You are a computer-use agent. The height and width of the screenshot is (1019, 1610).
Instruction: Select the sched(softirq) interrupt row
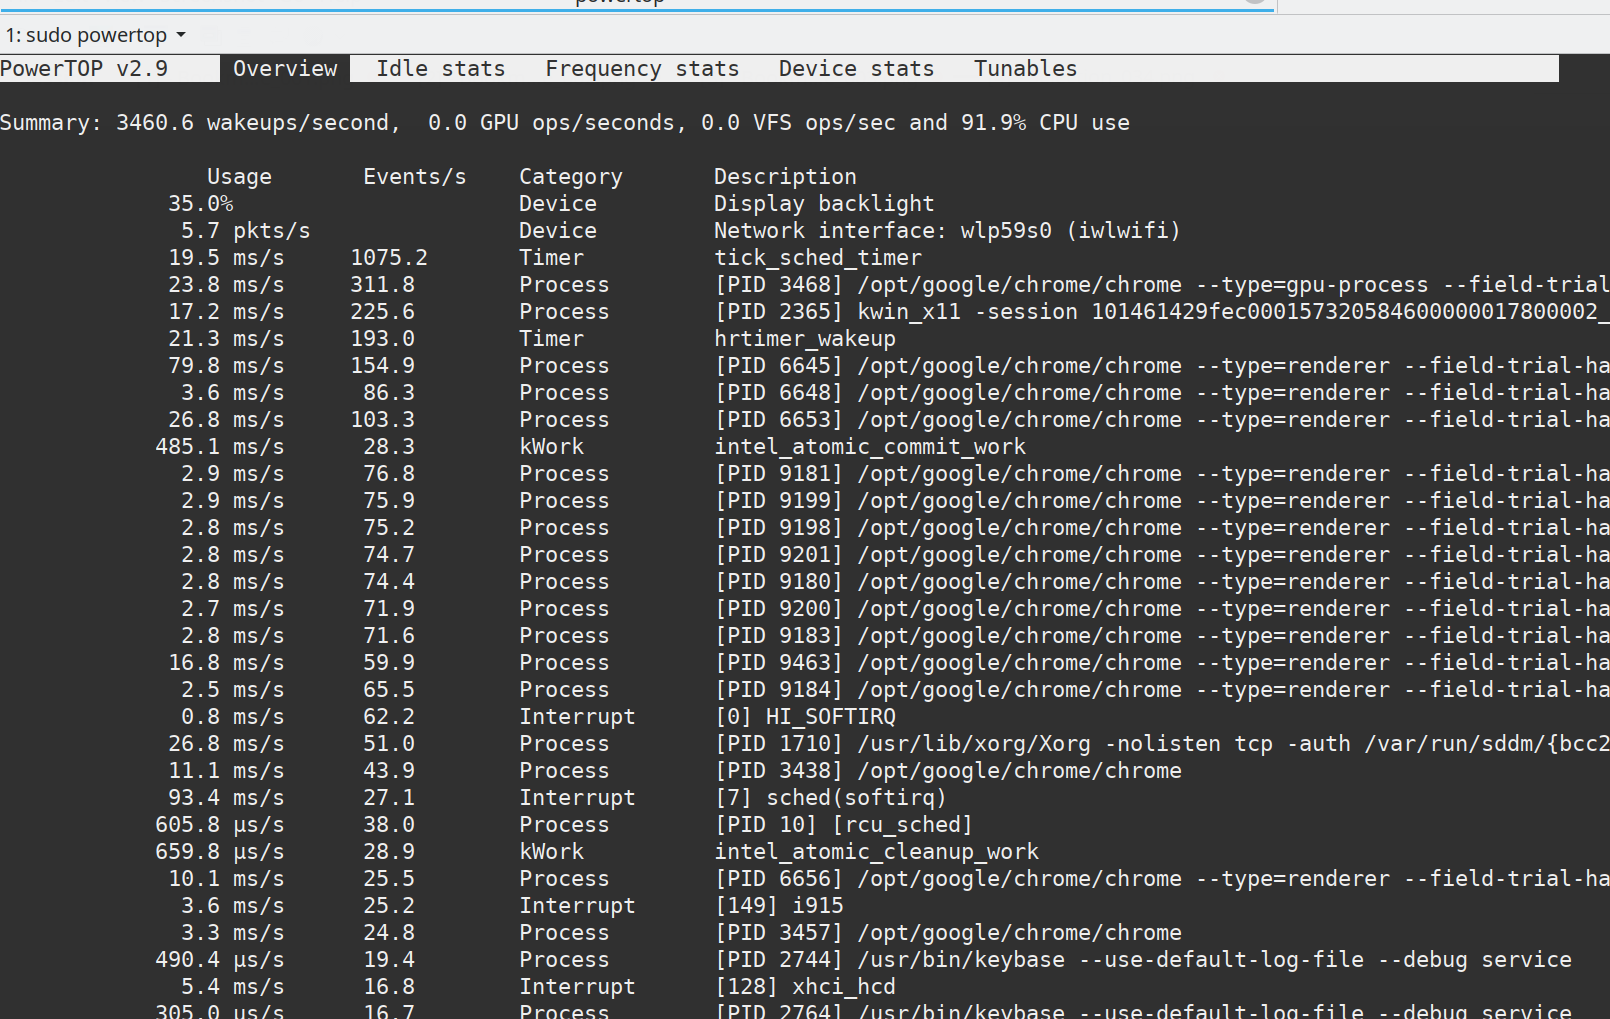point(805,797)
